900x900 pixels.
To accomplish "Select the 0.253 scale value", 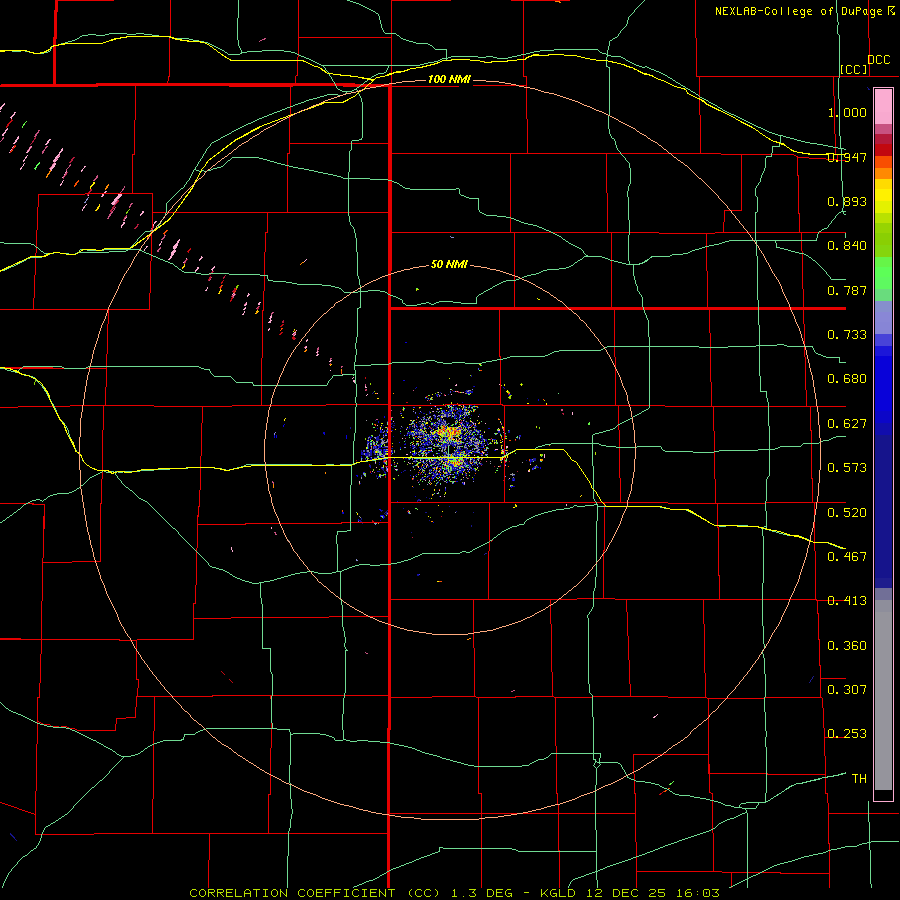I will coord(847,734).
